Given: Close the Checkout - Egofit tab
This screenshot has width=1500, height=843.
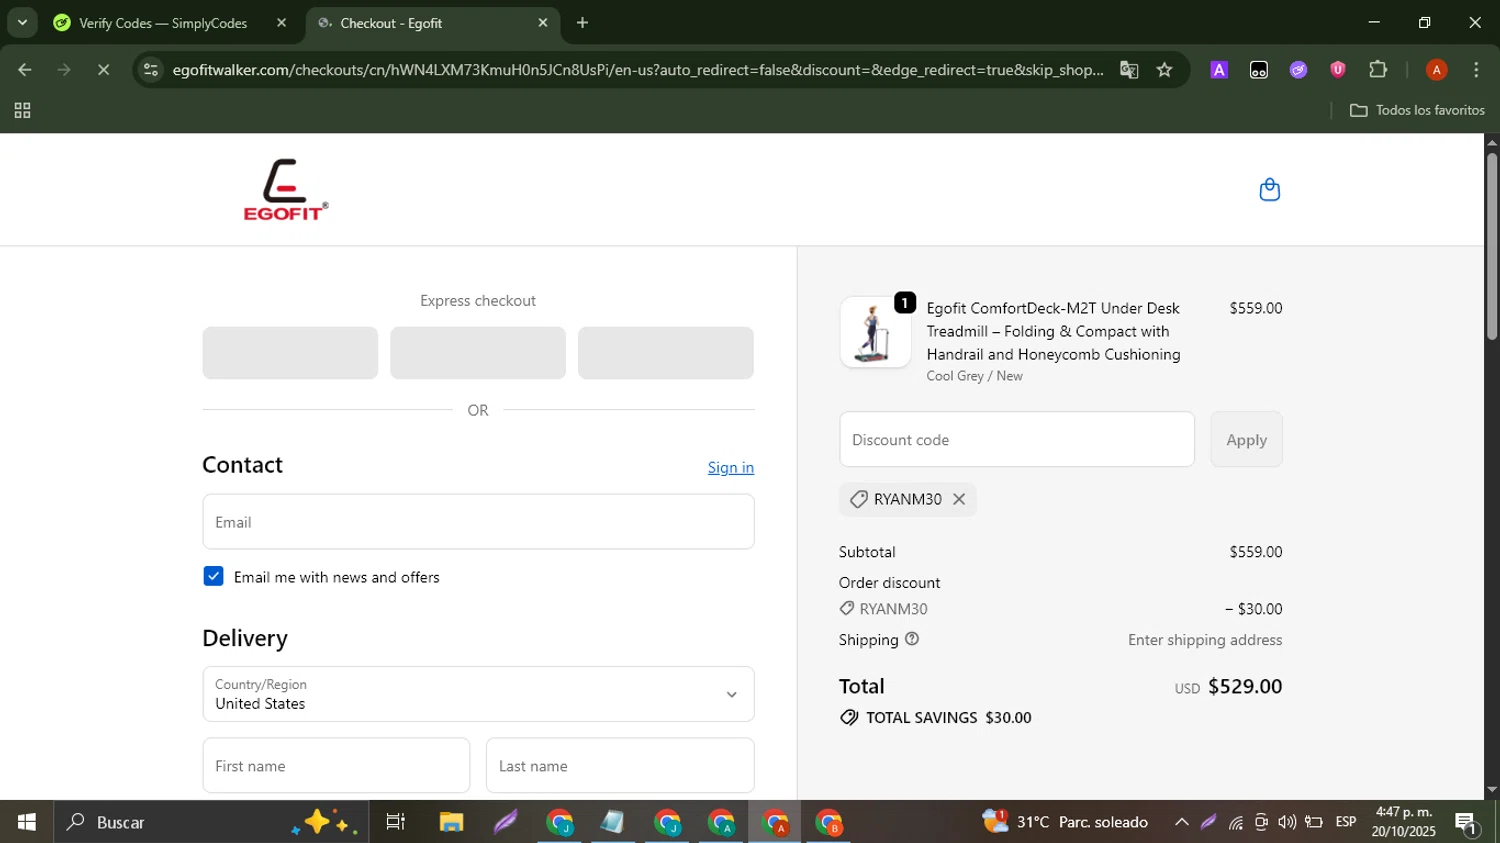Looking at the screenshot, I should coord(542,23).
